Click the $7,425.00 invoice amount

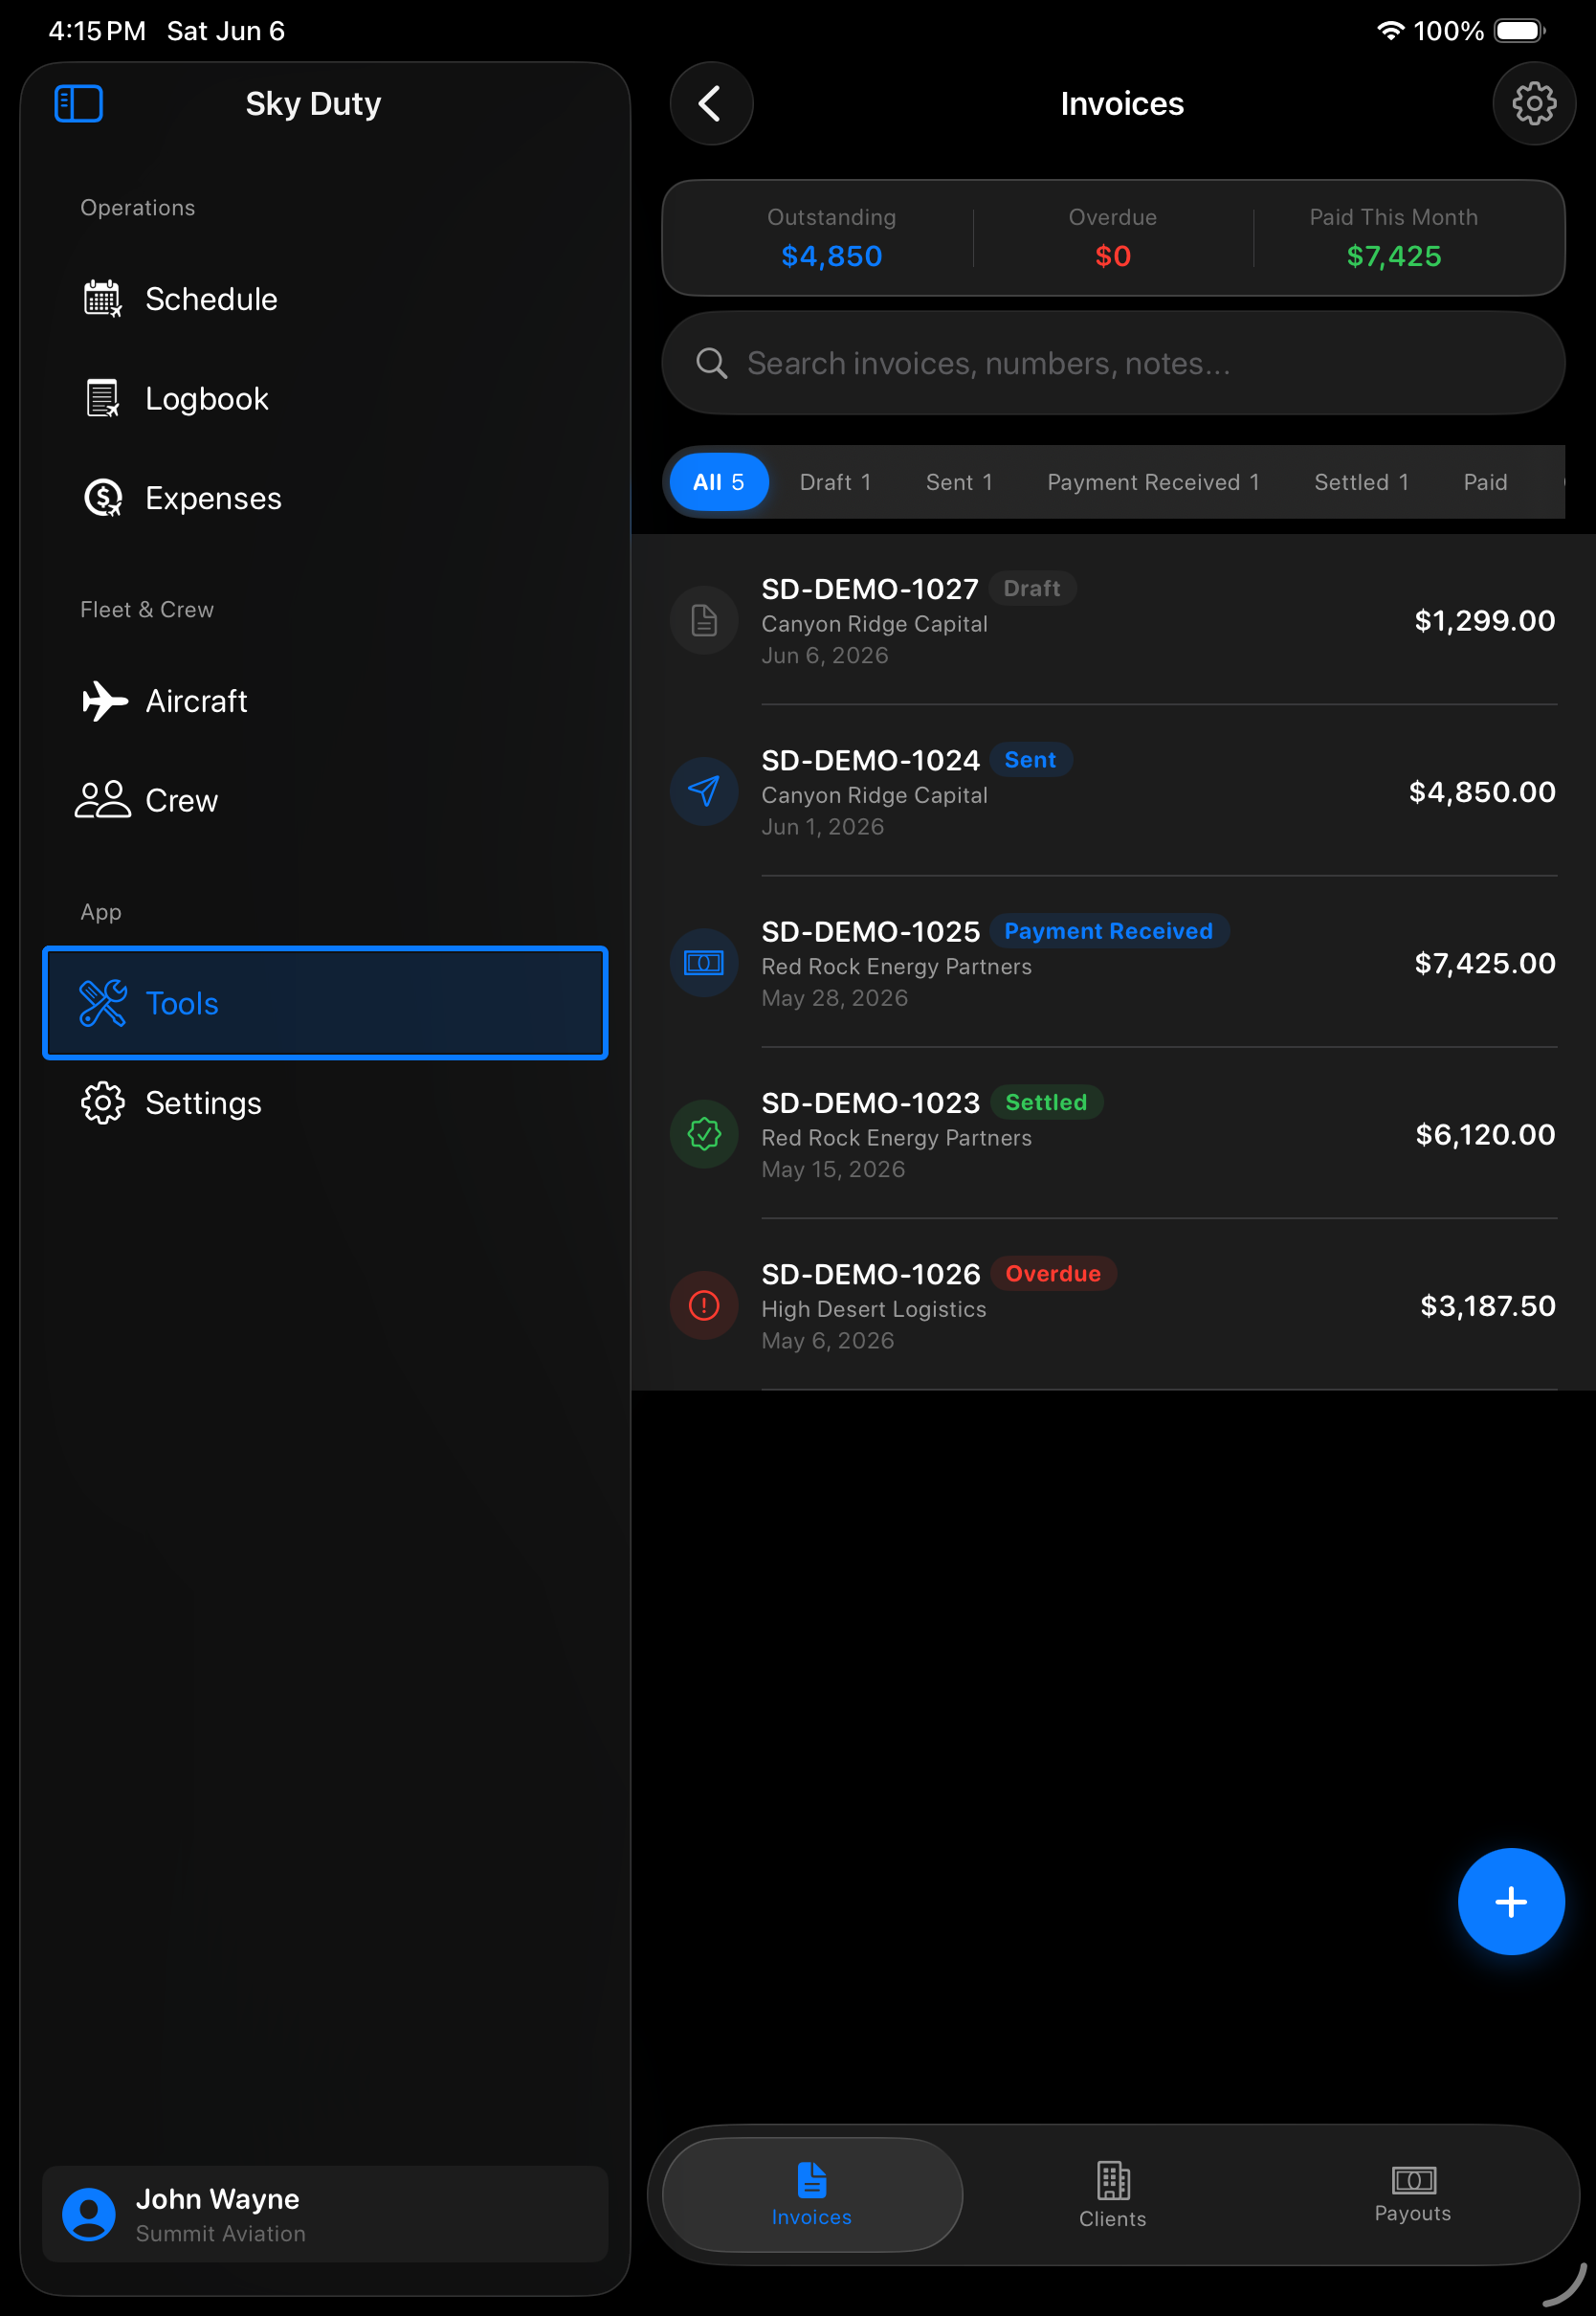(x=1484, y=963)
